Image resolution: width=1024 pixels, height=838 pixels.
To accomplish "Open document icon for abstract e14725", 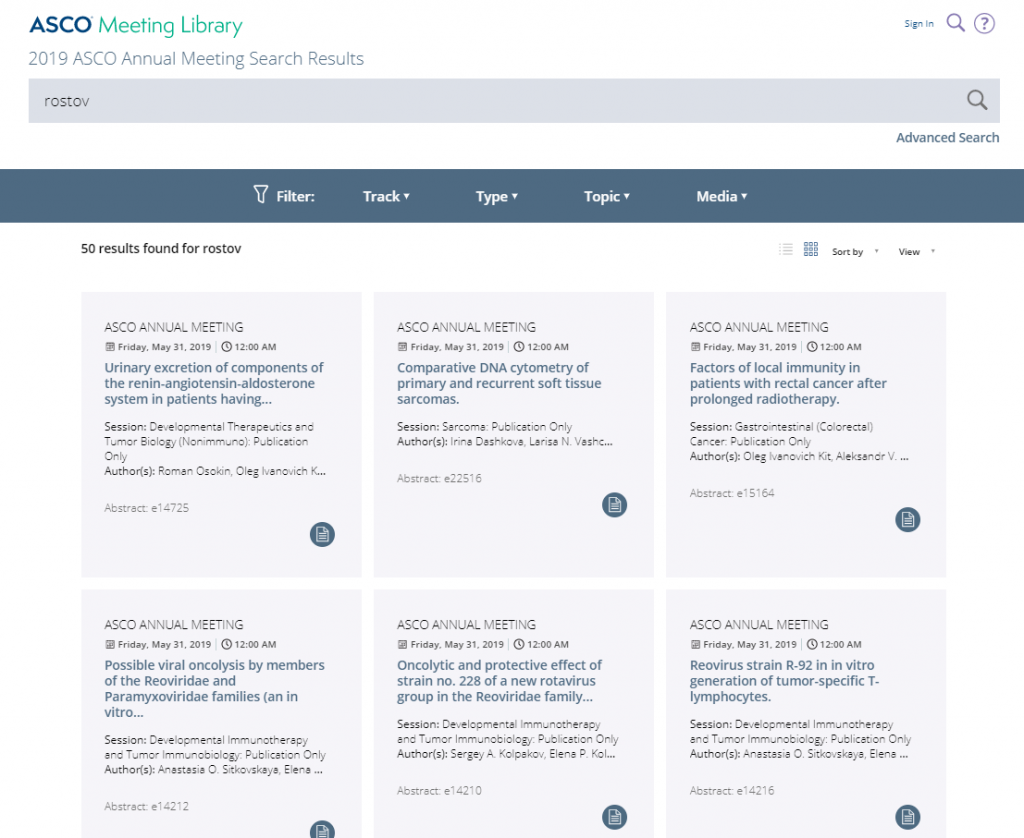I will coord(322,534).
